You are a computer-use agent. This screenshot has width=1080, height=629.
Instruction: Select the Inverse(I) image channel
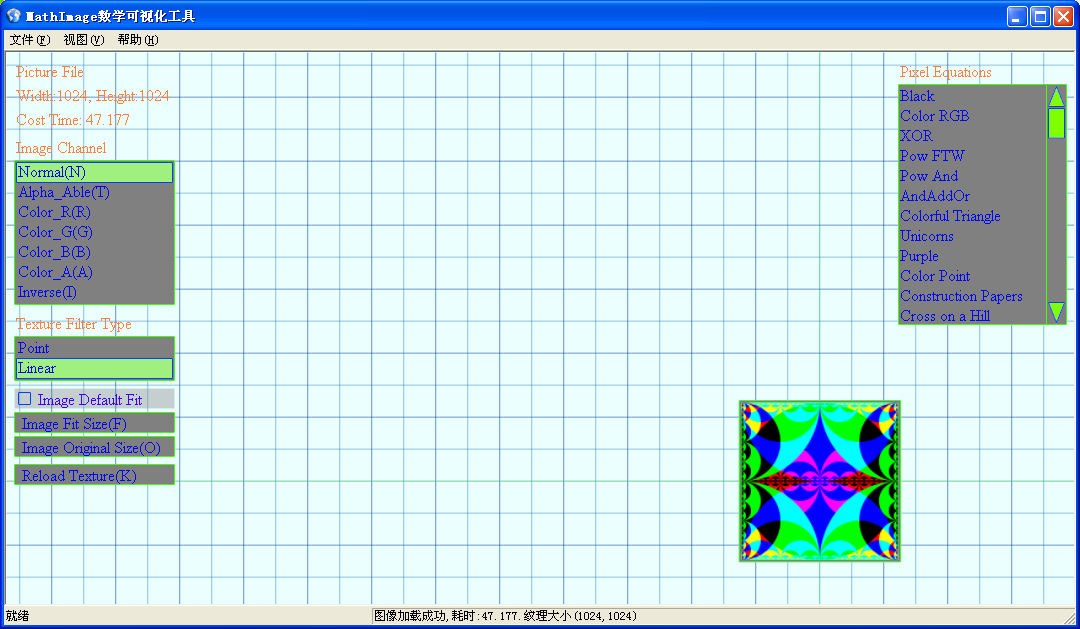[x=94, y=292]
